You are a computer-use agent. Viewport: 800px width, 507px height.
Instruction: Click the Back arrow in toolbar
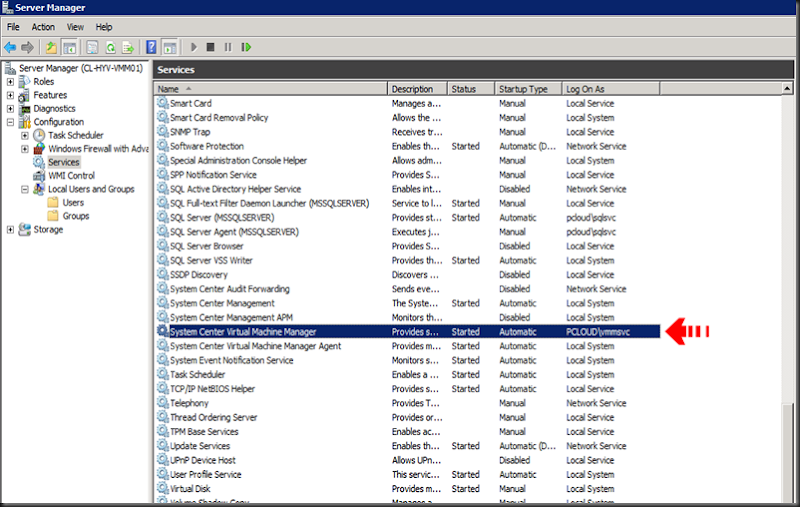pyautogui.click(x=10, y=47)
